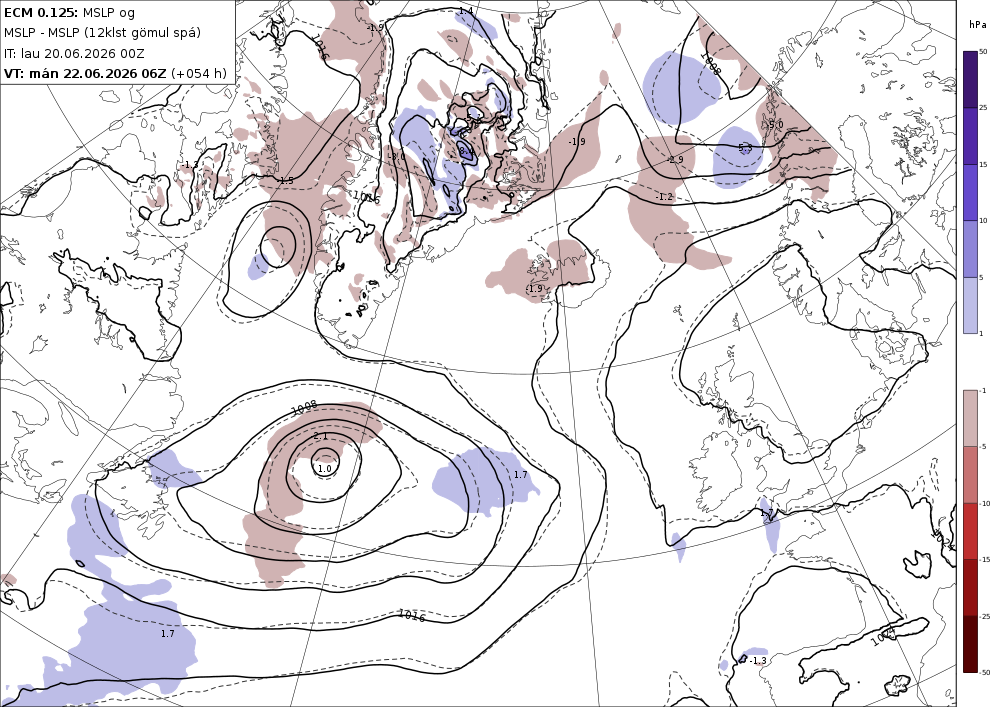
Task: Click the "-1.9" label over Iceland
Action: pyautogui.click(x=533, y=289)
